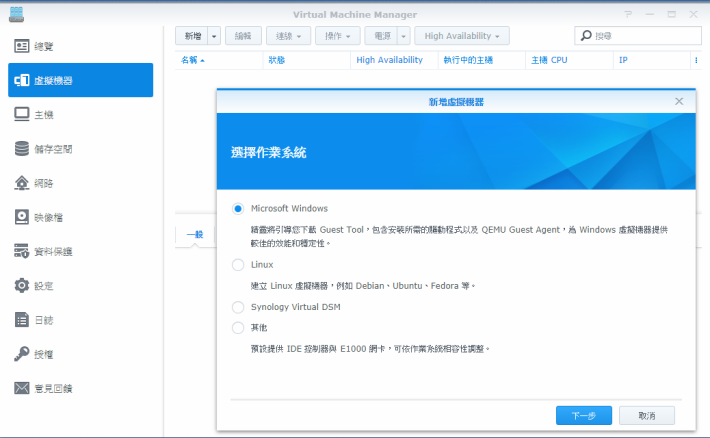Click the 搜尋 search input field

click(638, 36)
